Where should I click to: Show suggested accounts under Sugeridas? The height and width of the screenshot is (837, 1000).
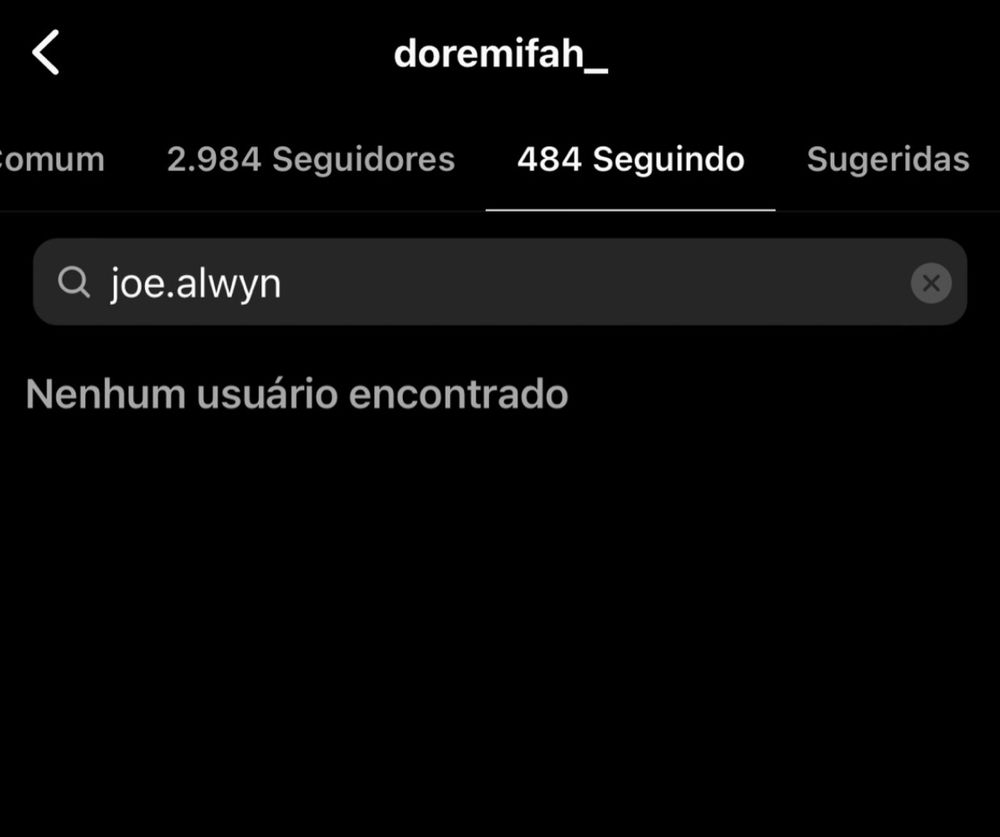coord(888,159)
